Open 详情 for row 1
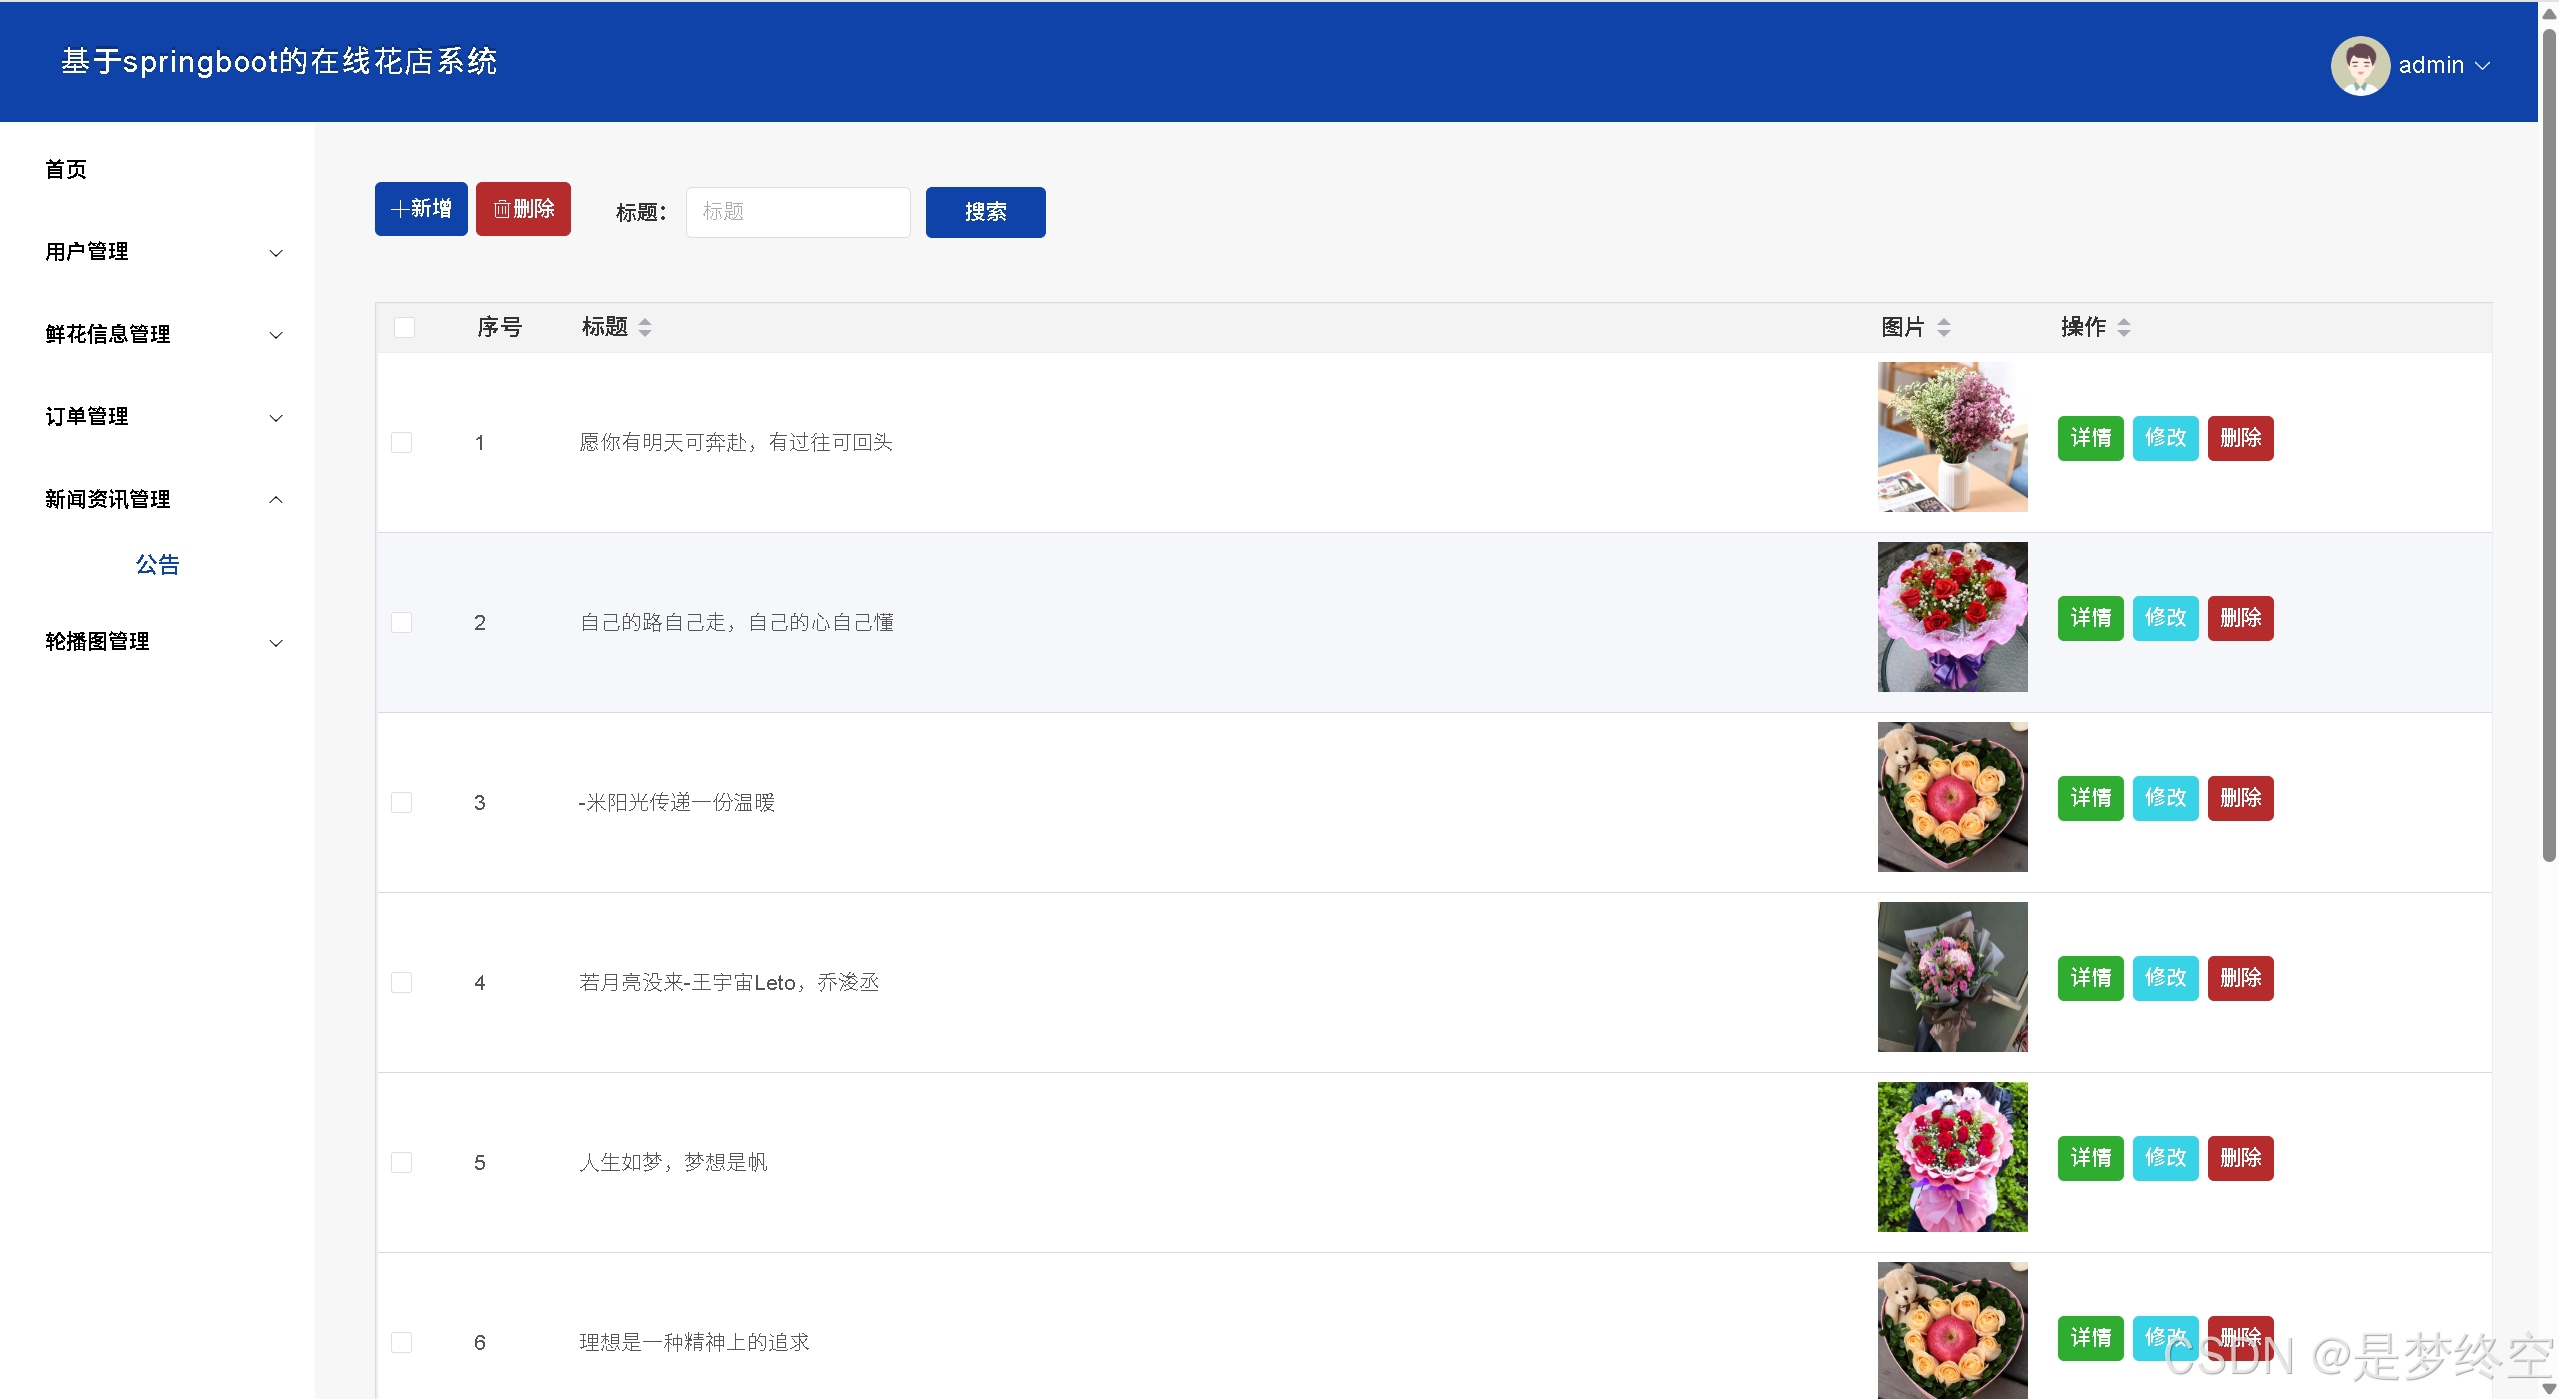Viewport: 2559px width, 1399px height. pyautogui.click(x=2090, y=438)
